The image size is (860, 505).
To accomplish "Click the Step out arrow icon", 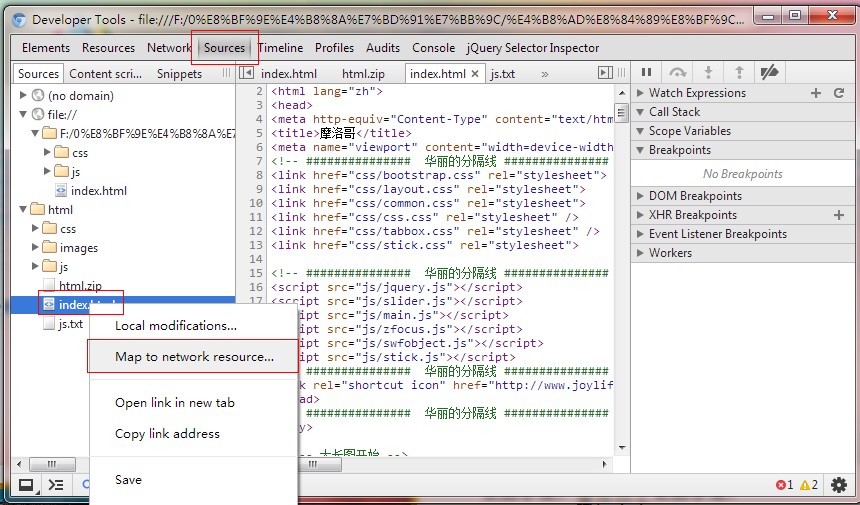I will pyautogui.click(x=739, y=72).
